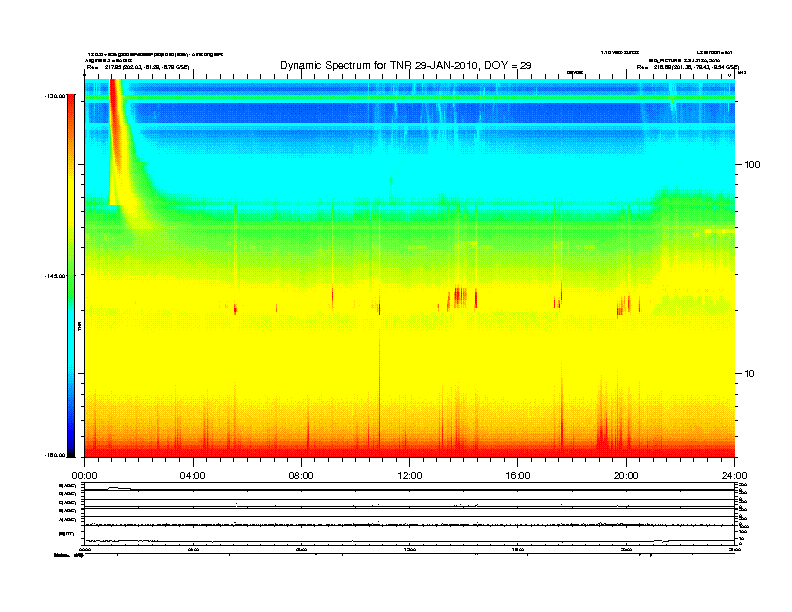This screenshot has width=792, height=612.
Task: Select the 00:00 time axis label
Action: 84,476
